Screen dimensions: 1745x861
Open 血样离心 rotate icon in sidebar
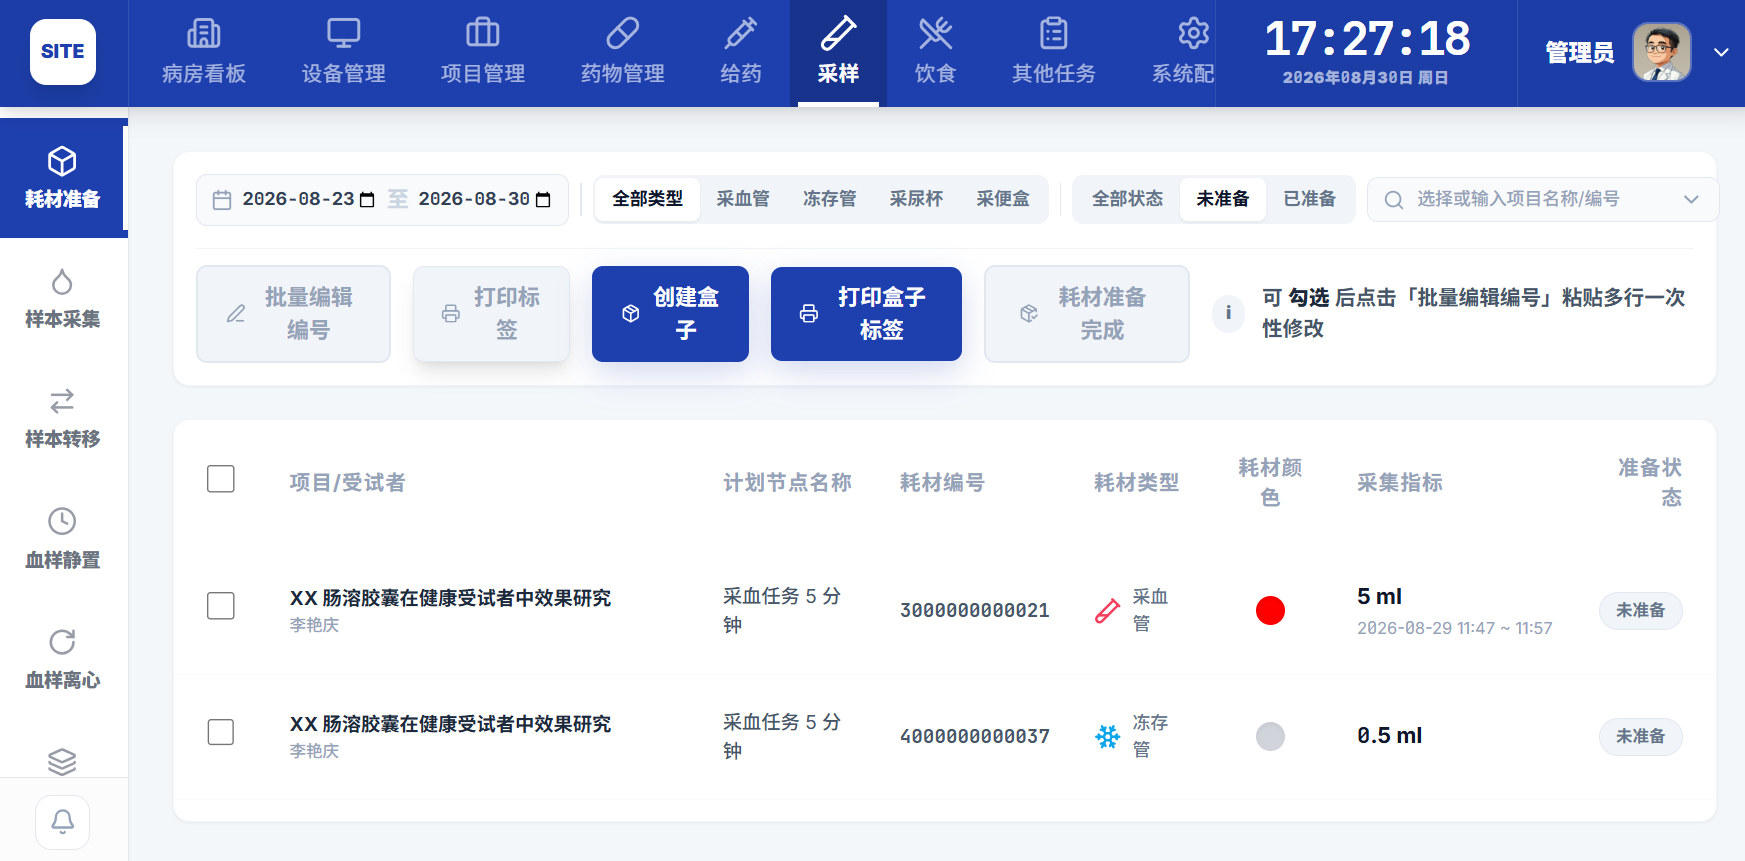(x=62, y=641)
